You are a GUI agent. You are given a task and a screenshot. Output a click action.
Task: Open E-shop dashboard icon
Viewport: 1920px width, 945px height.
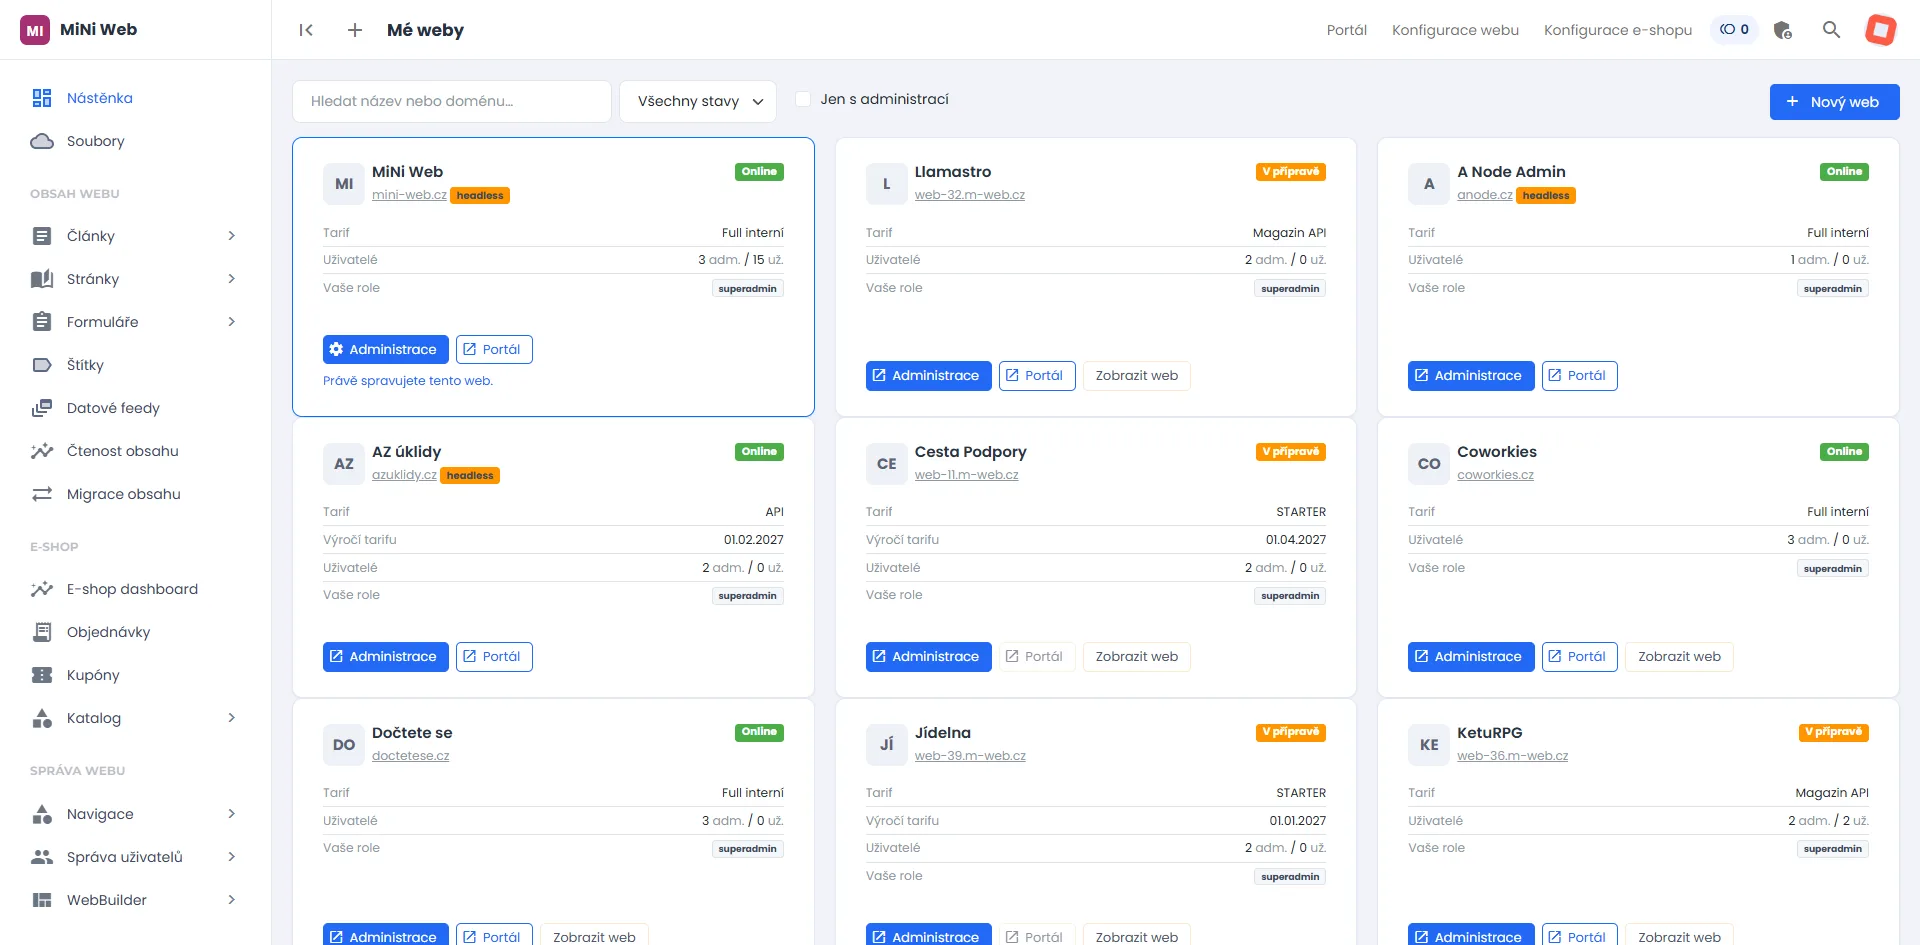(42, 589)
